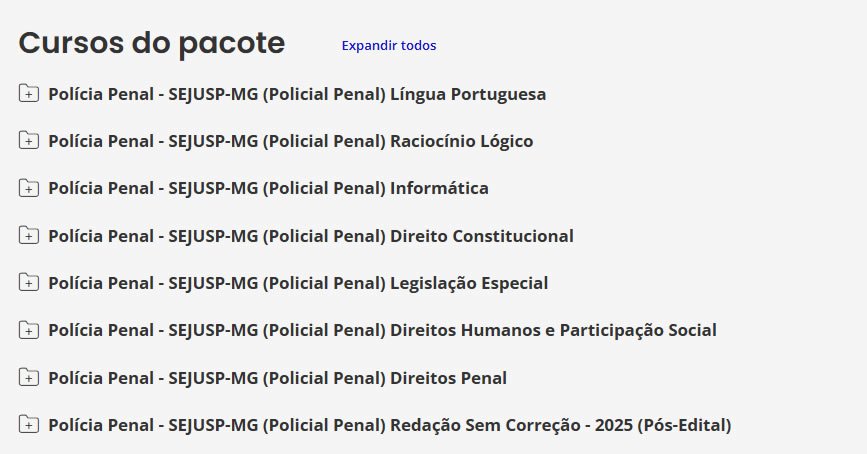Click the Cursos do pacote heading
Viewport: 867px width, 454px height.
[152, 44]
